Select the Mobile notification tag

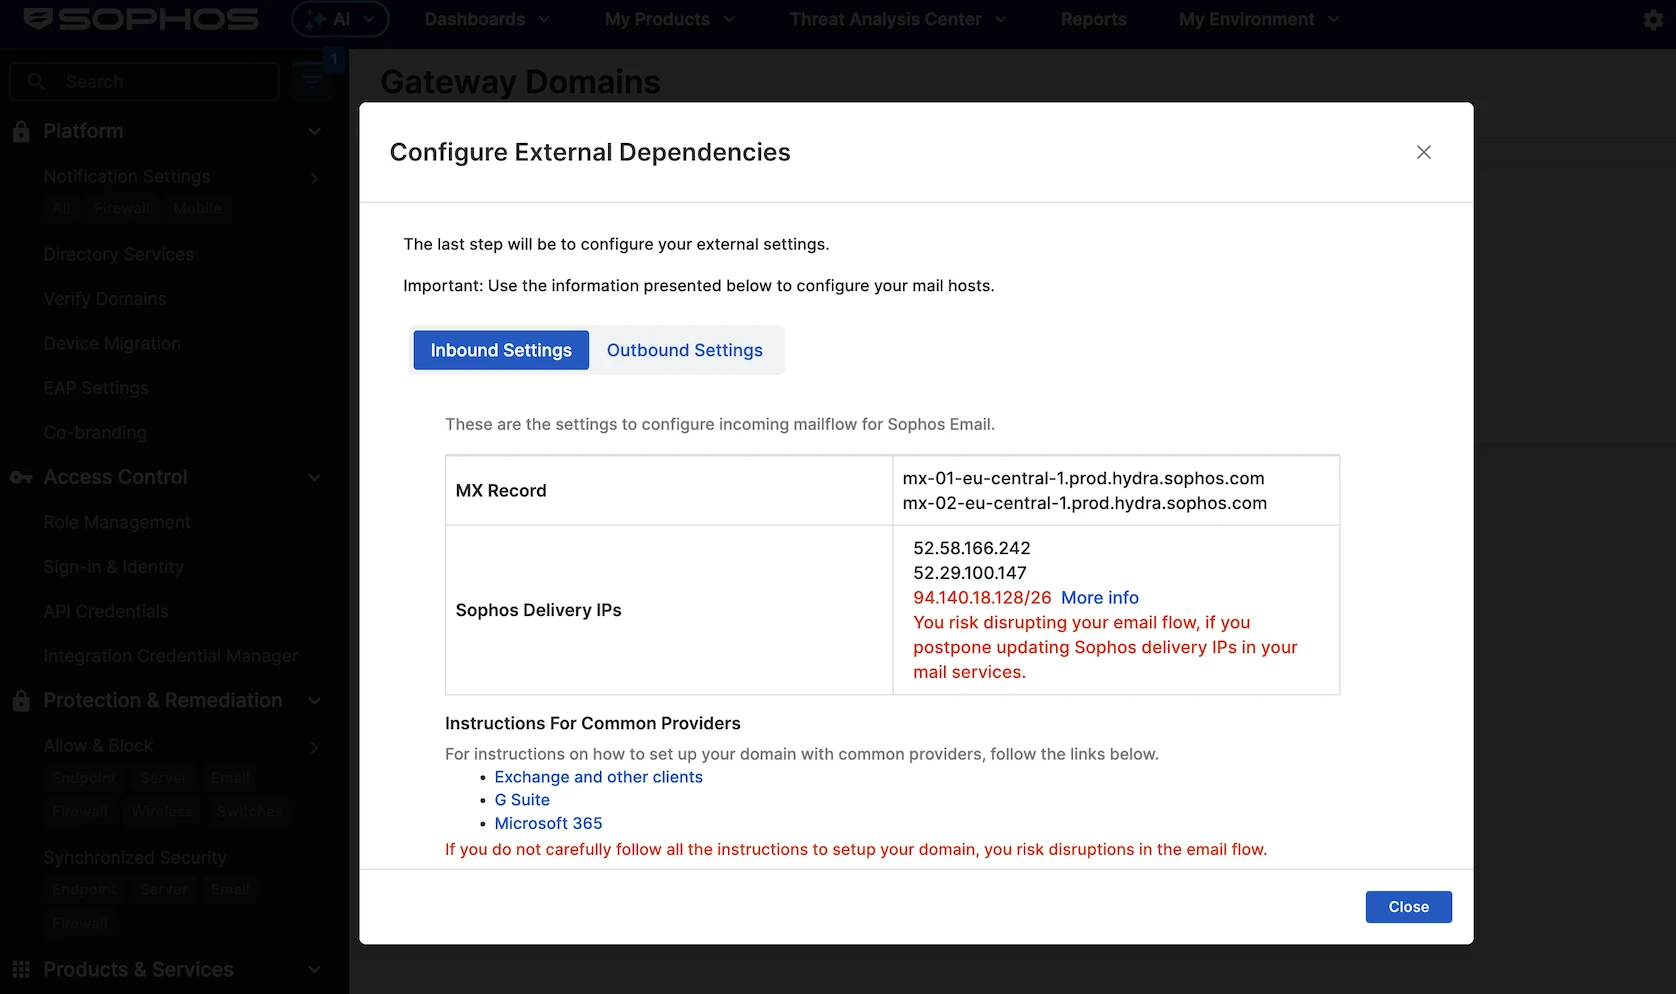(x=197, y=208)
